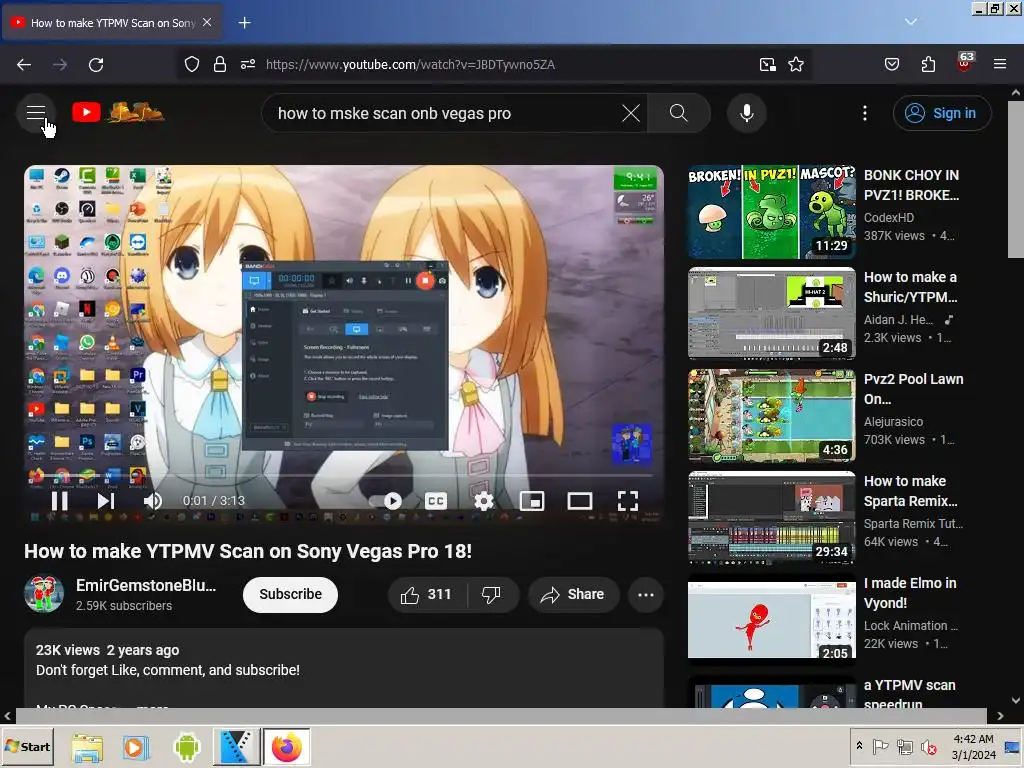Bookmark this page with star
Screen dimensions: 1024x768
tap(795, 64)
